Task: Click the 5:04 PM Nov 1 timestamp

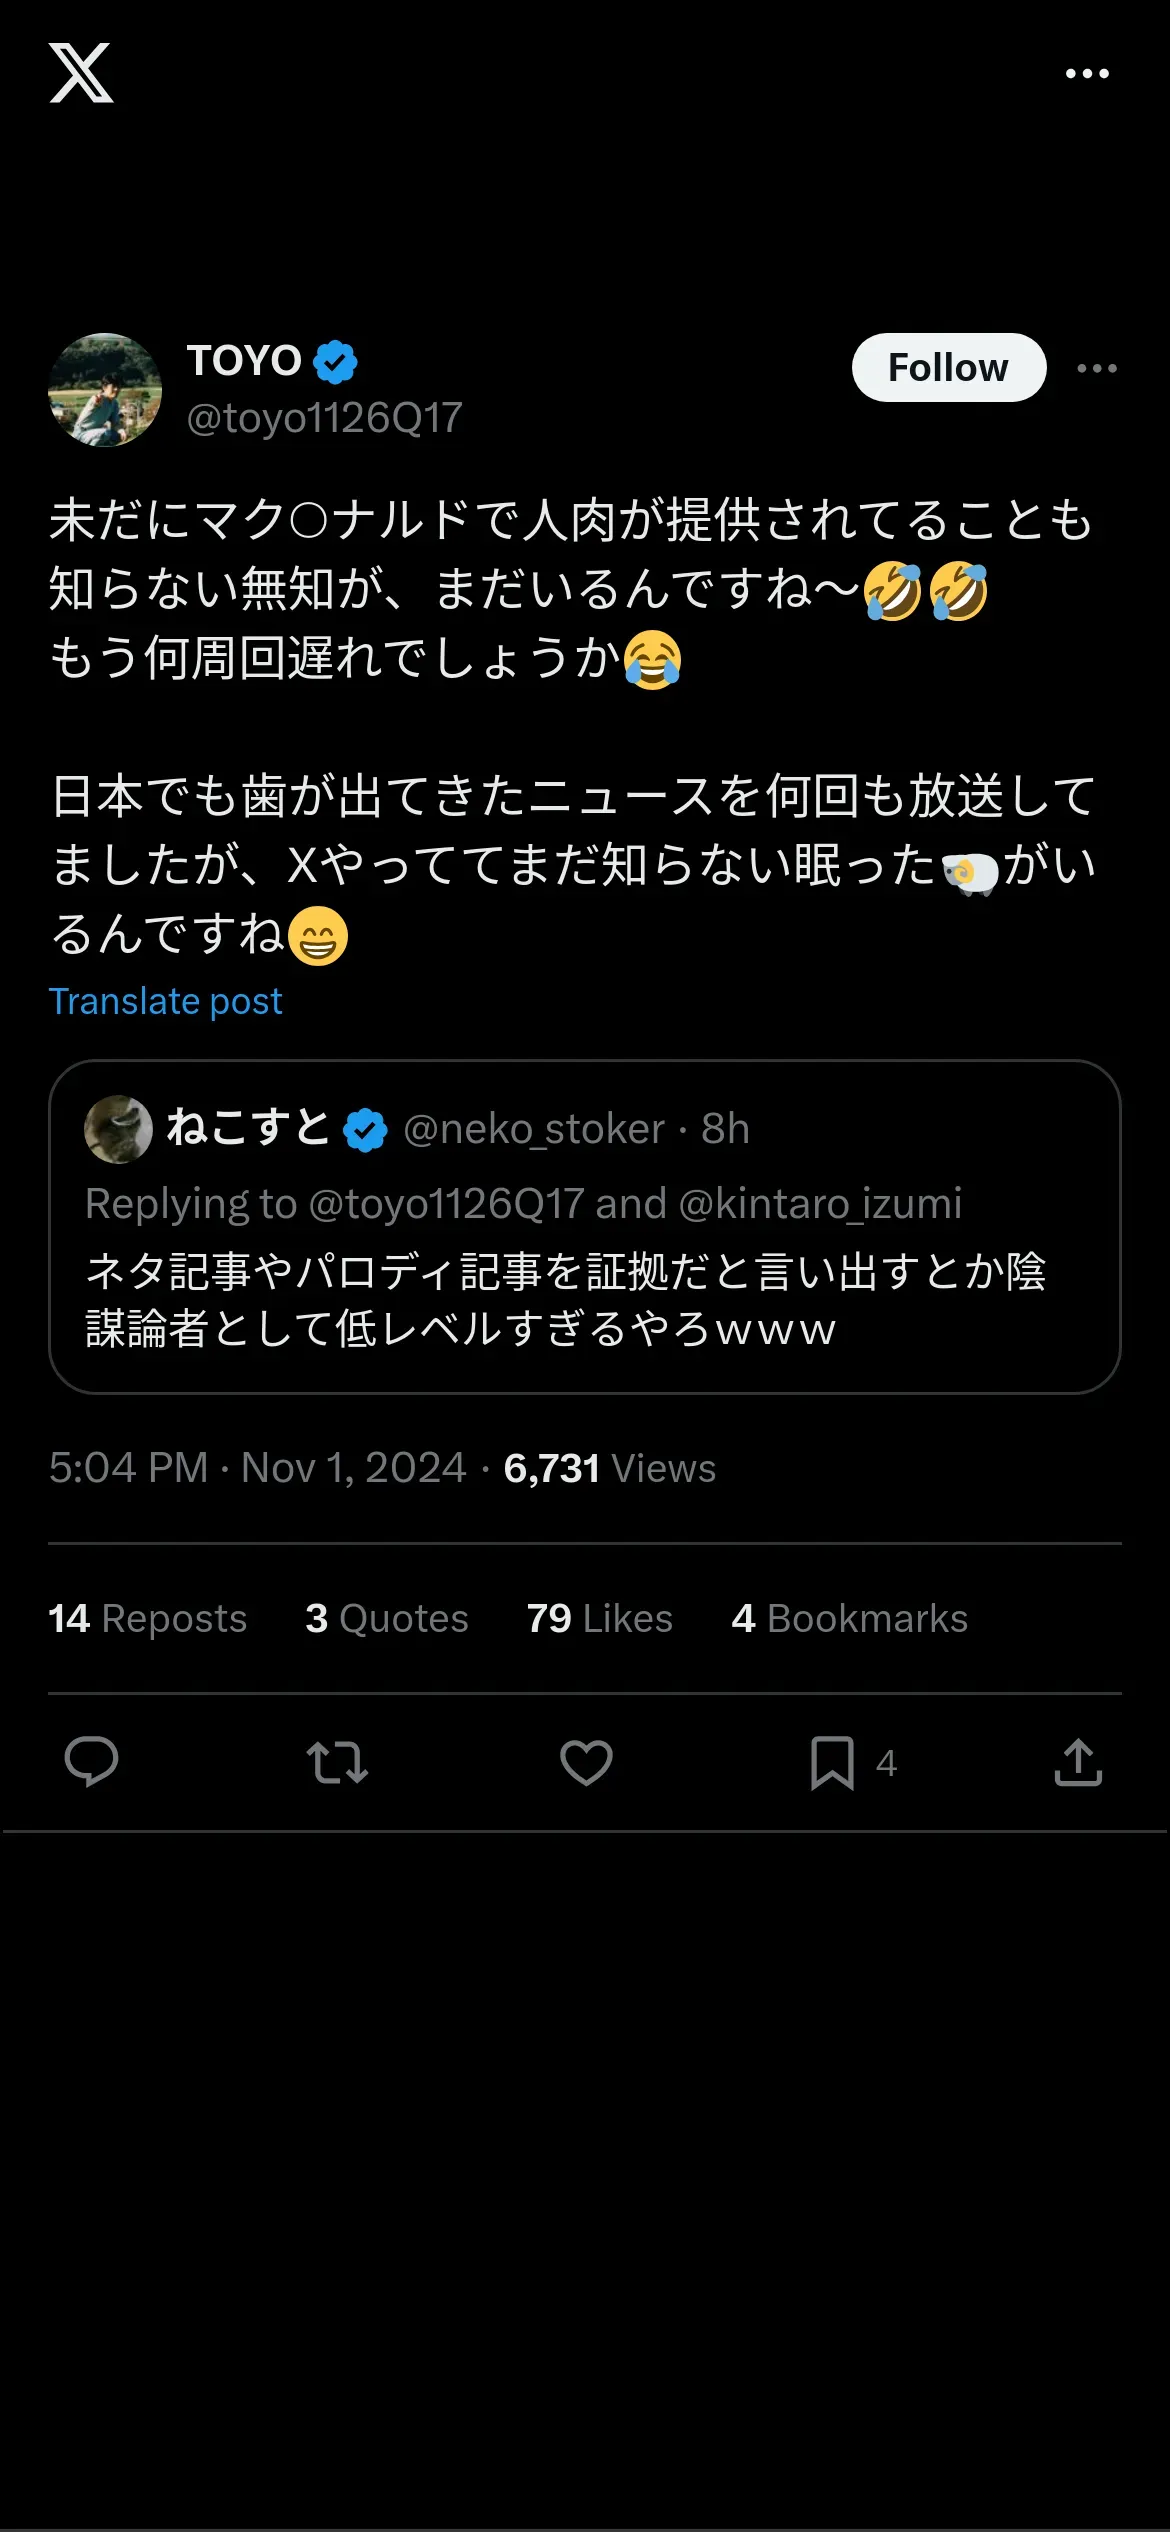Action: click(257, 1468)
